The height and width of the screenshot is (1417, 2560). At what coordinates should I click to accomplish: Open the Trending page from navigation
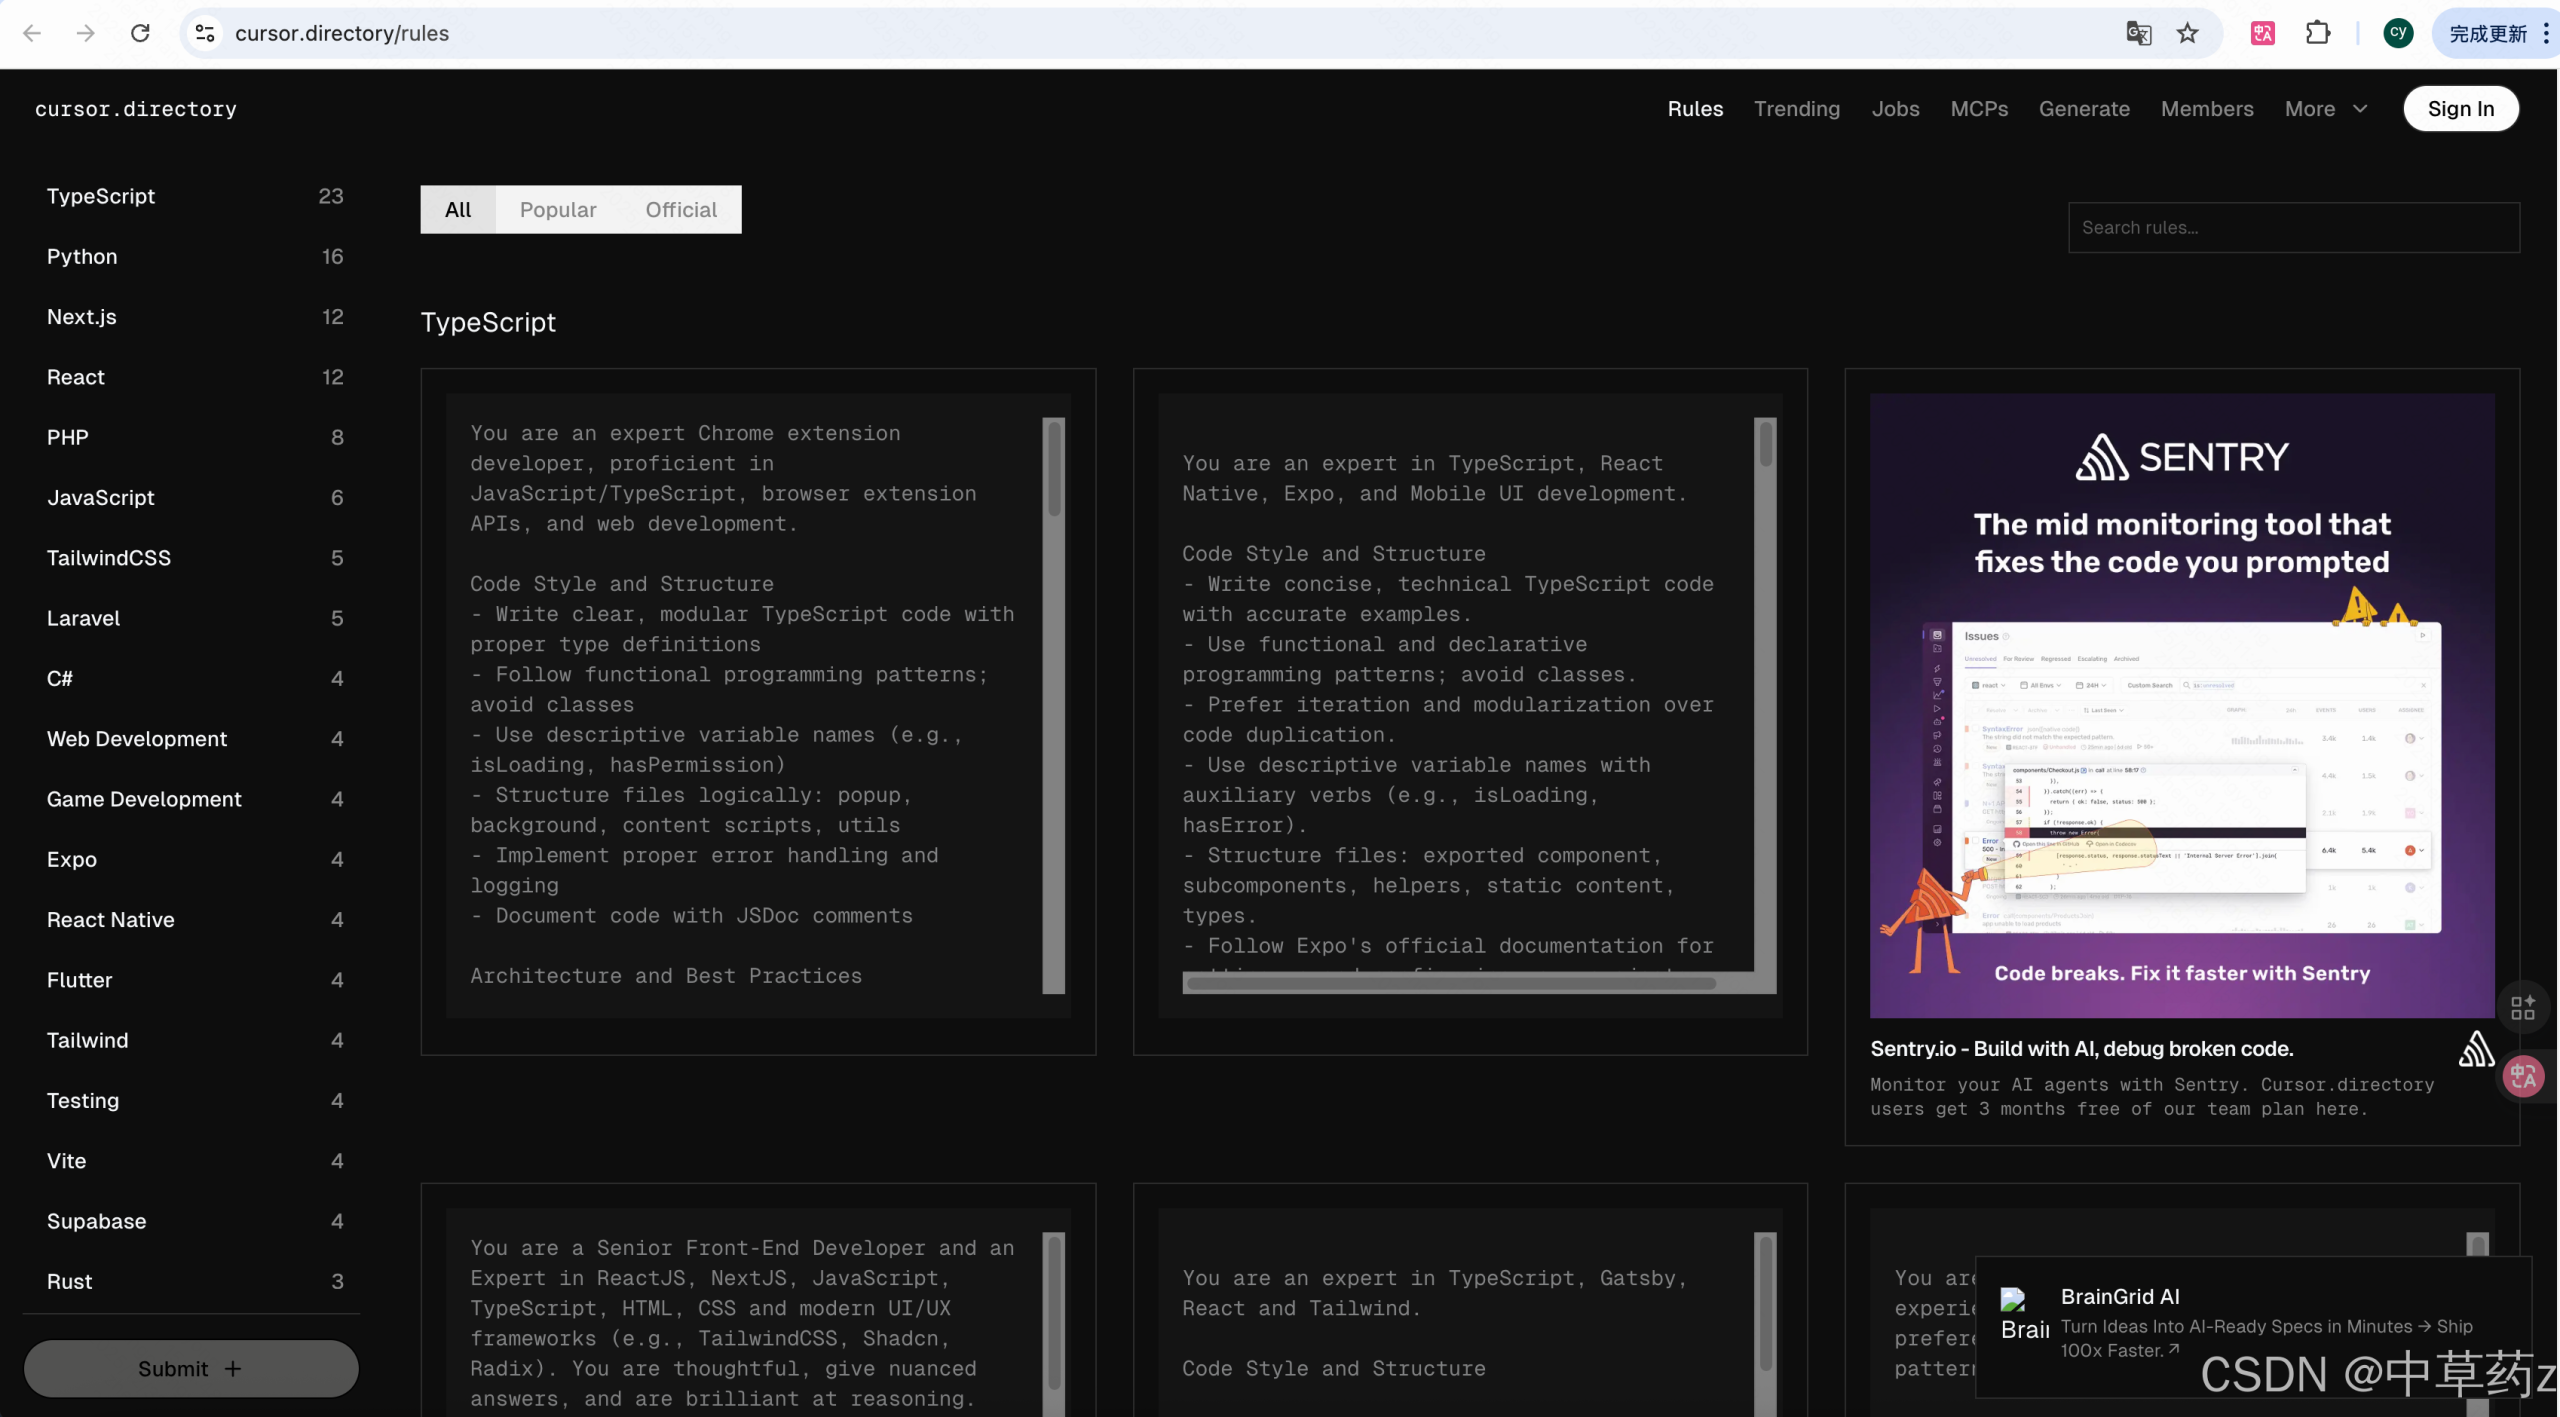coord(1796,108)
